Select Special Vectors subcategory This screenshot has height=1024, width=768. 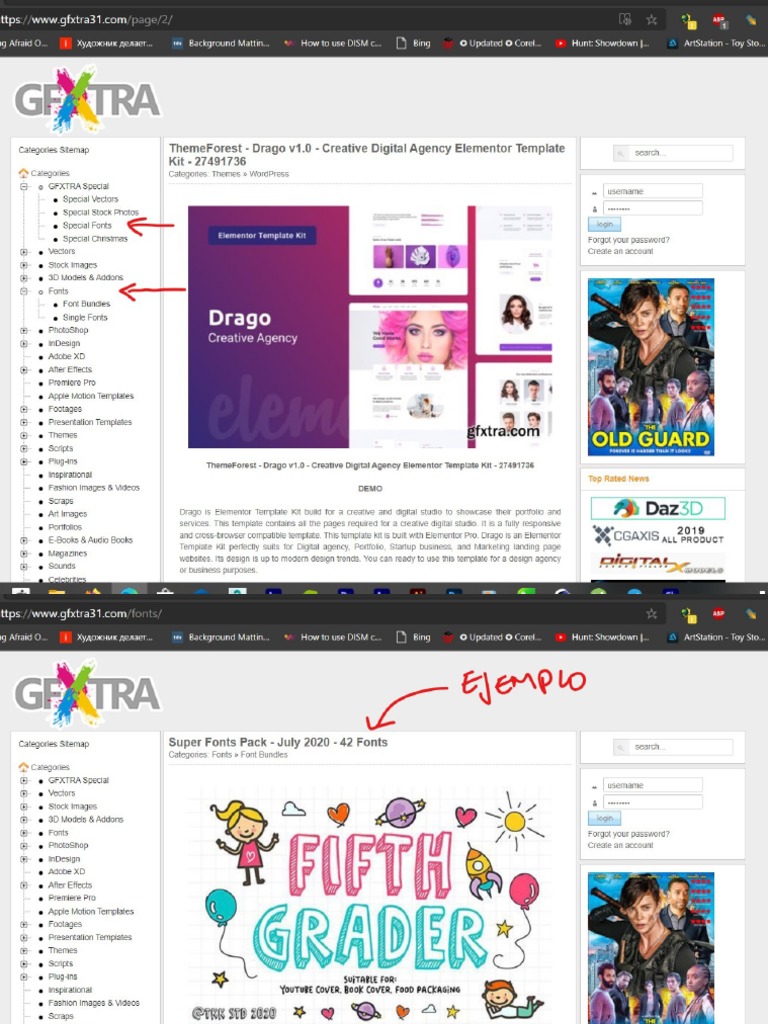pyautogui.click(x=91, y=199)
